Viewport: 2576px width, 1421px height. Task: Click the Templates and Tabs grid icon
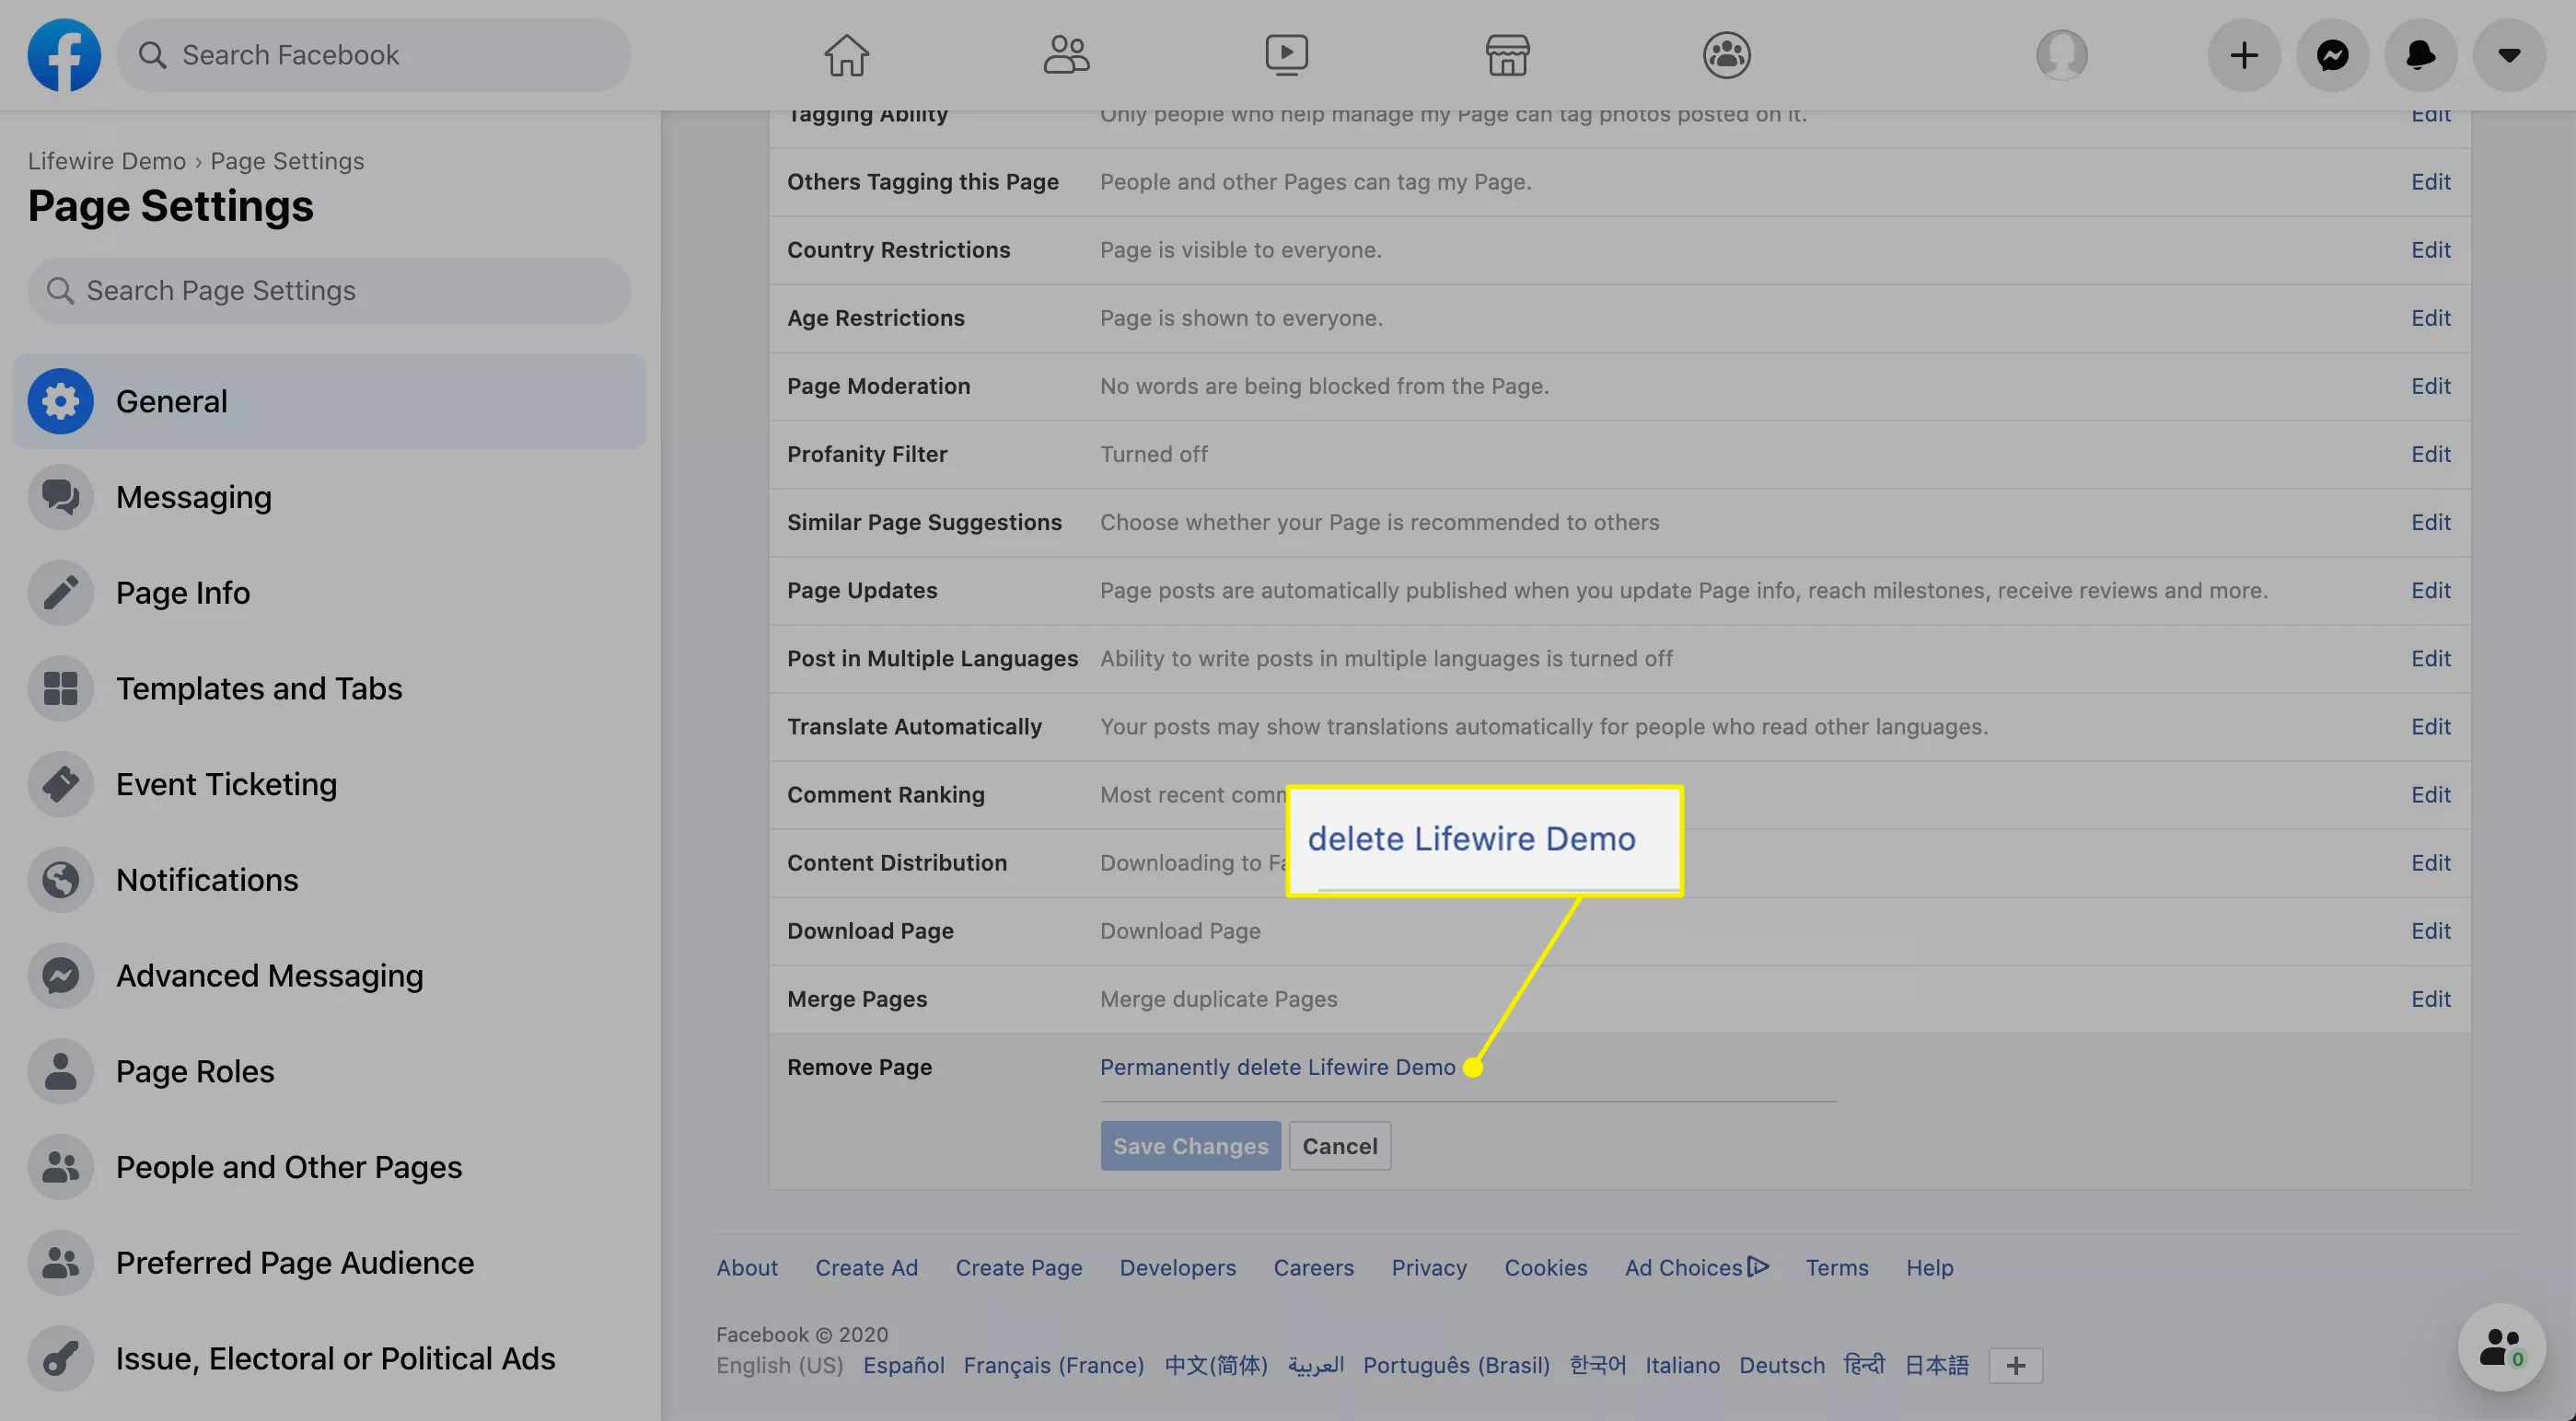(x=60, y=688)
